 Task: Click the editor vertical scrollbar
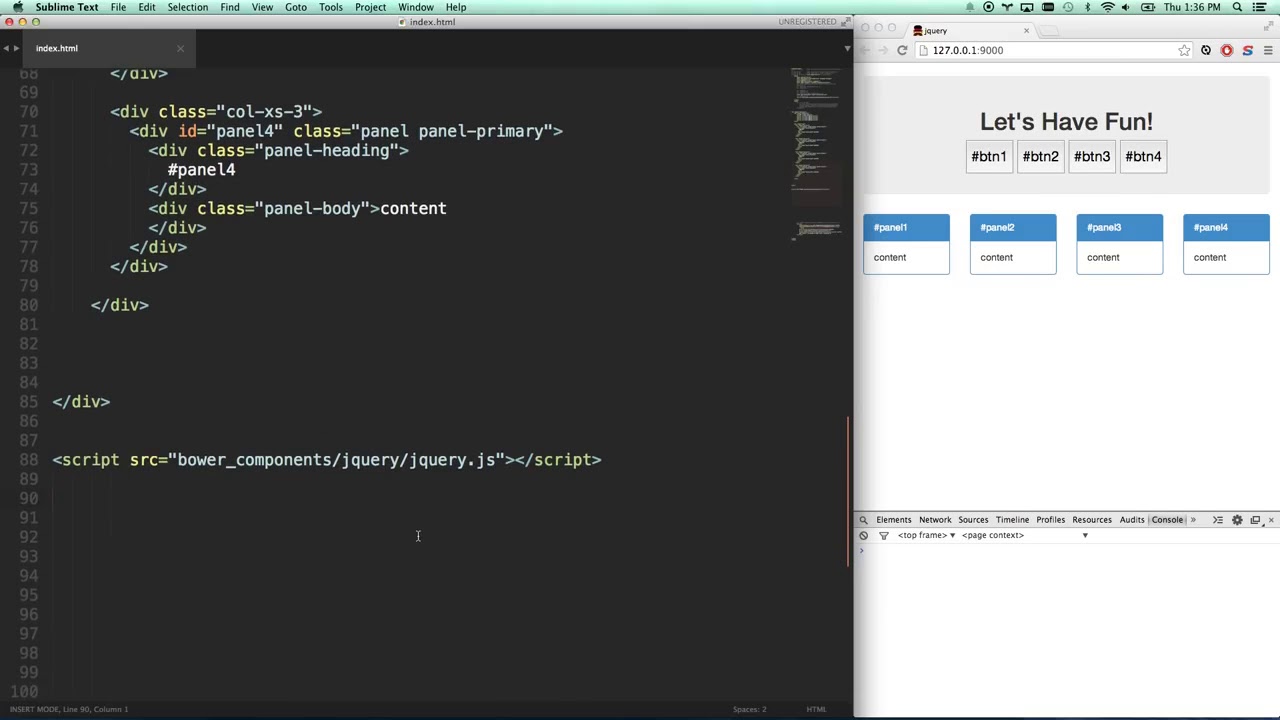[848, 492]
